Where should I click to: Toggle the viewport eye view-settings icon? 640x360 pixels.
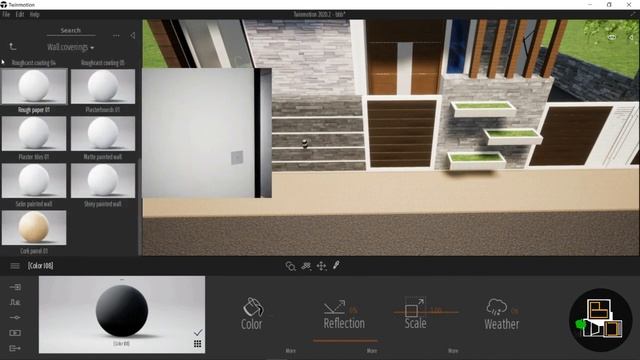tap(611, 37)
